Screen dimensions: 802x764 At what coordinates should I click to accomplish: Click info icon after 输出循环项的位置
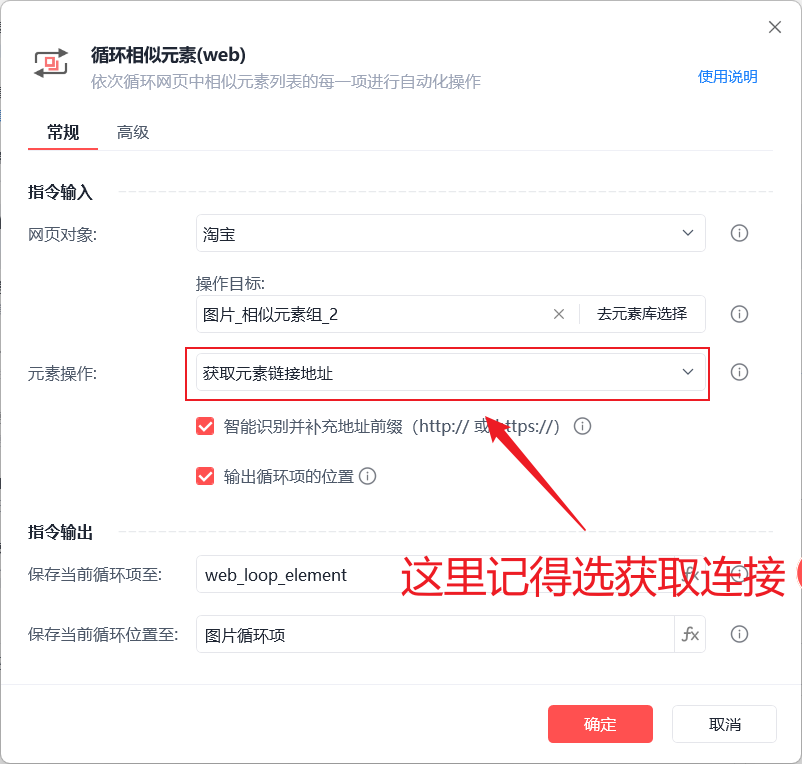tap(367, 476)
